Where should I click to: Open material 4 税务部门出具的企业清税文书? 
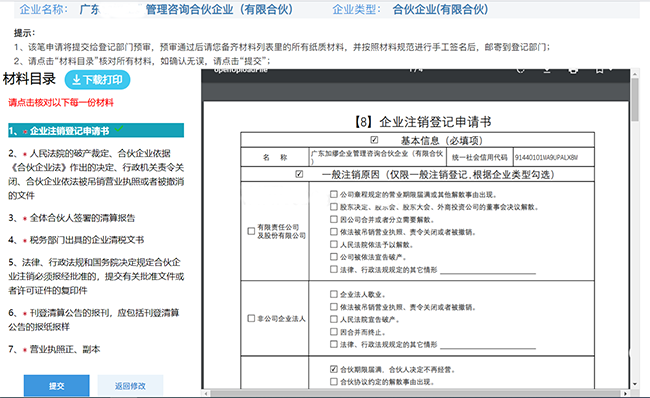[x=76, y=240]
